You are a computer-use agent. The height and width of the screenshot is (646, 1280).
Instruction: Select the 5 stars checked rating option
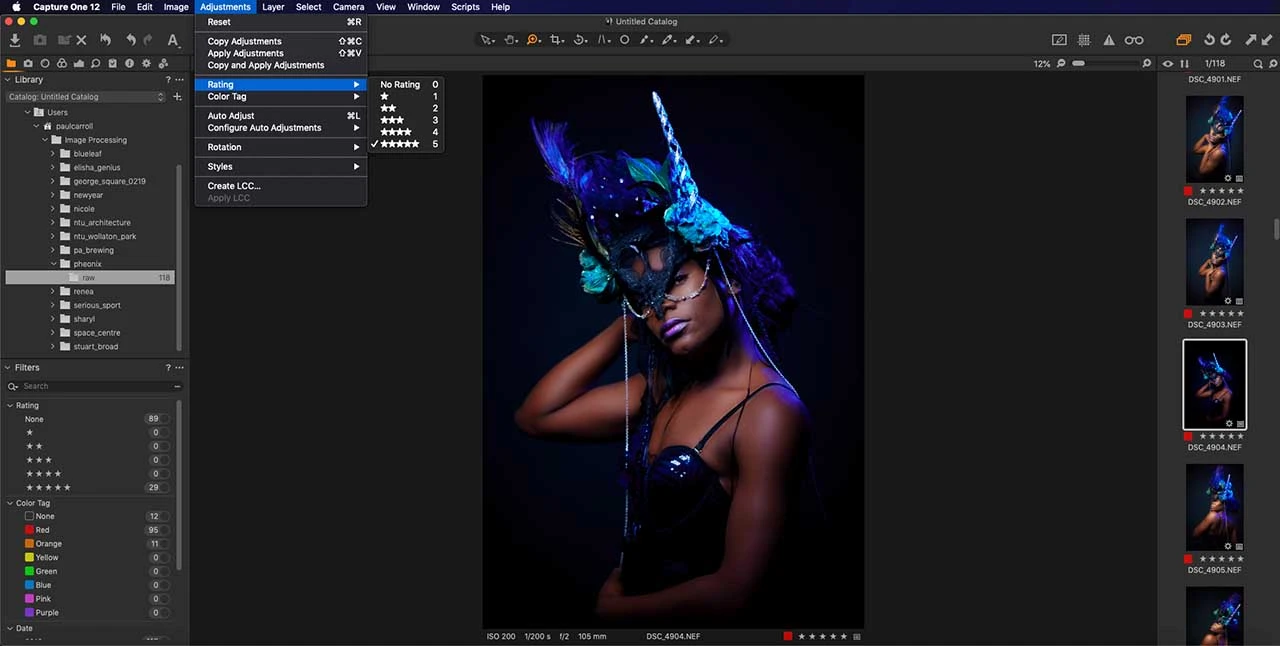click(406, 144)
